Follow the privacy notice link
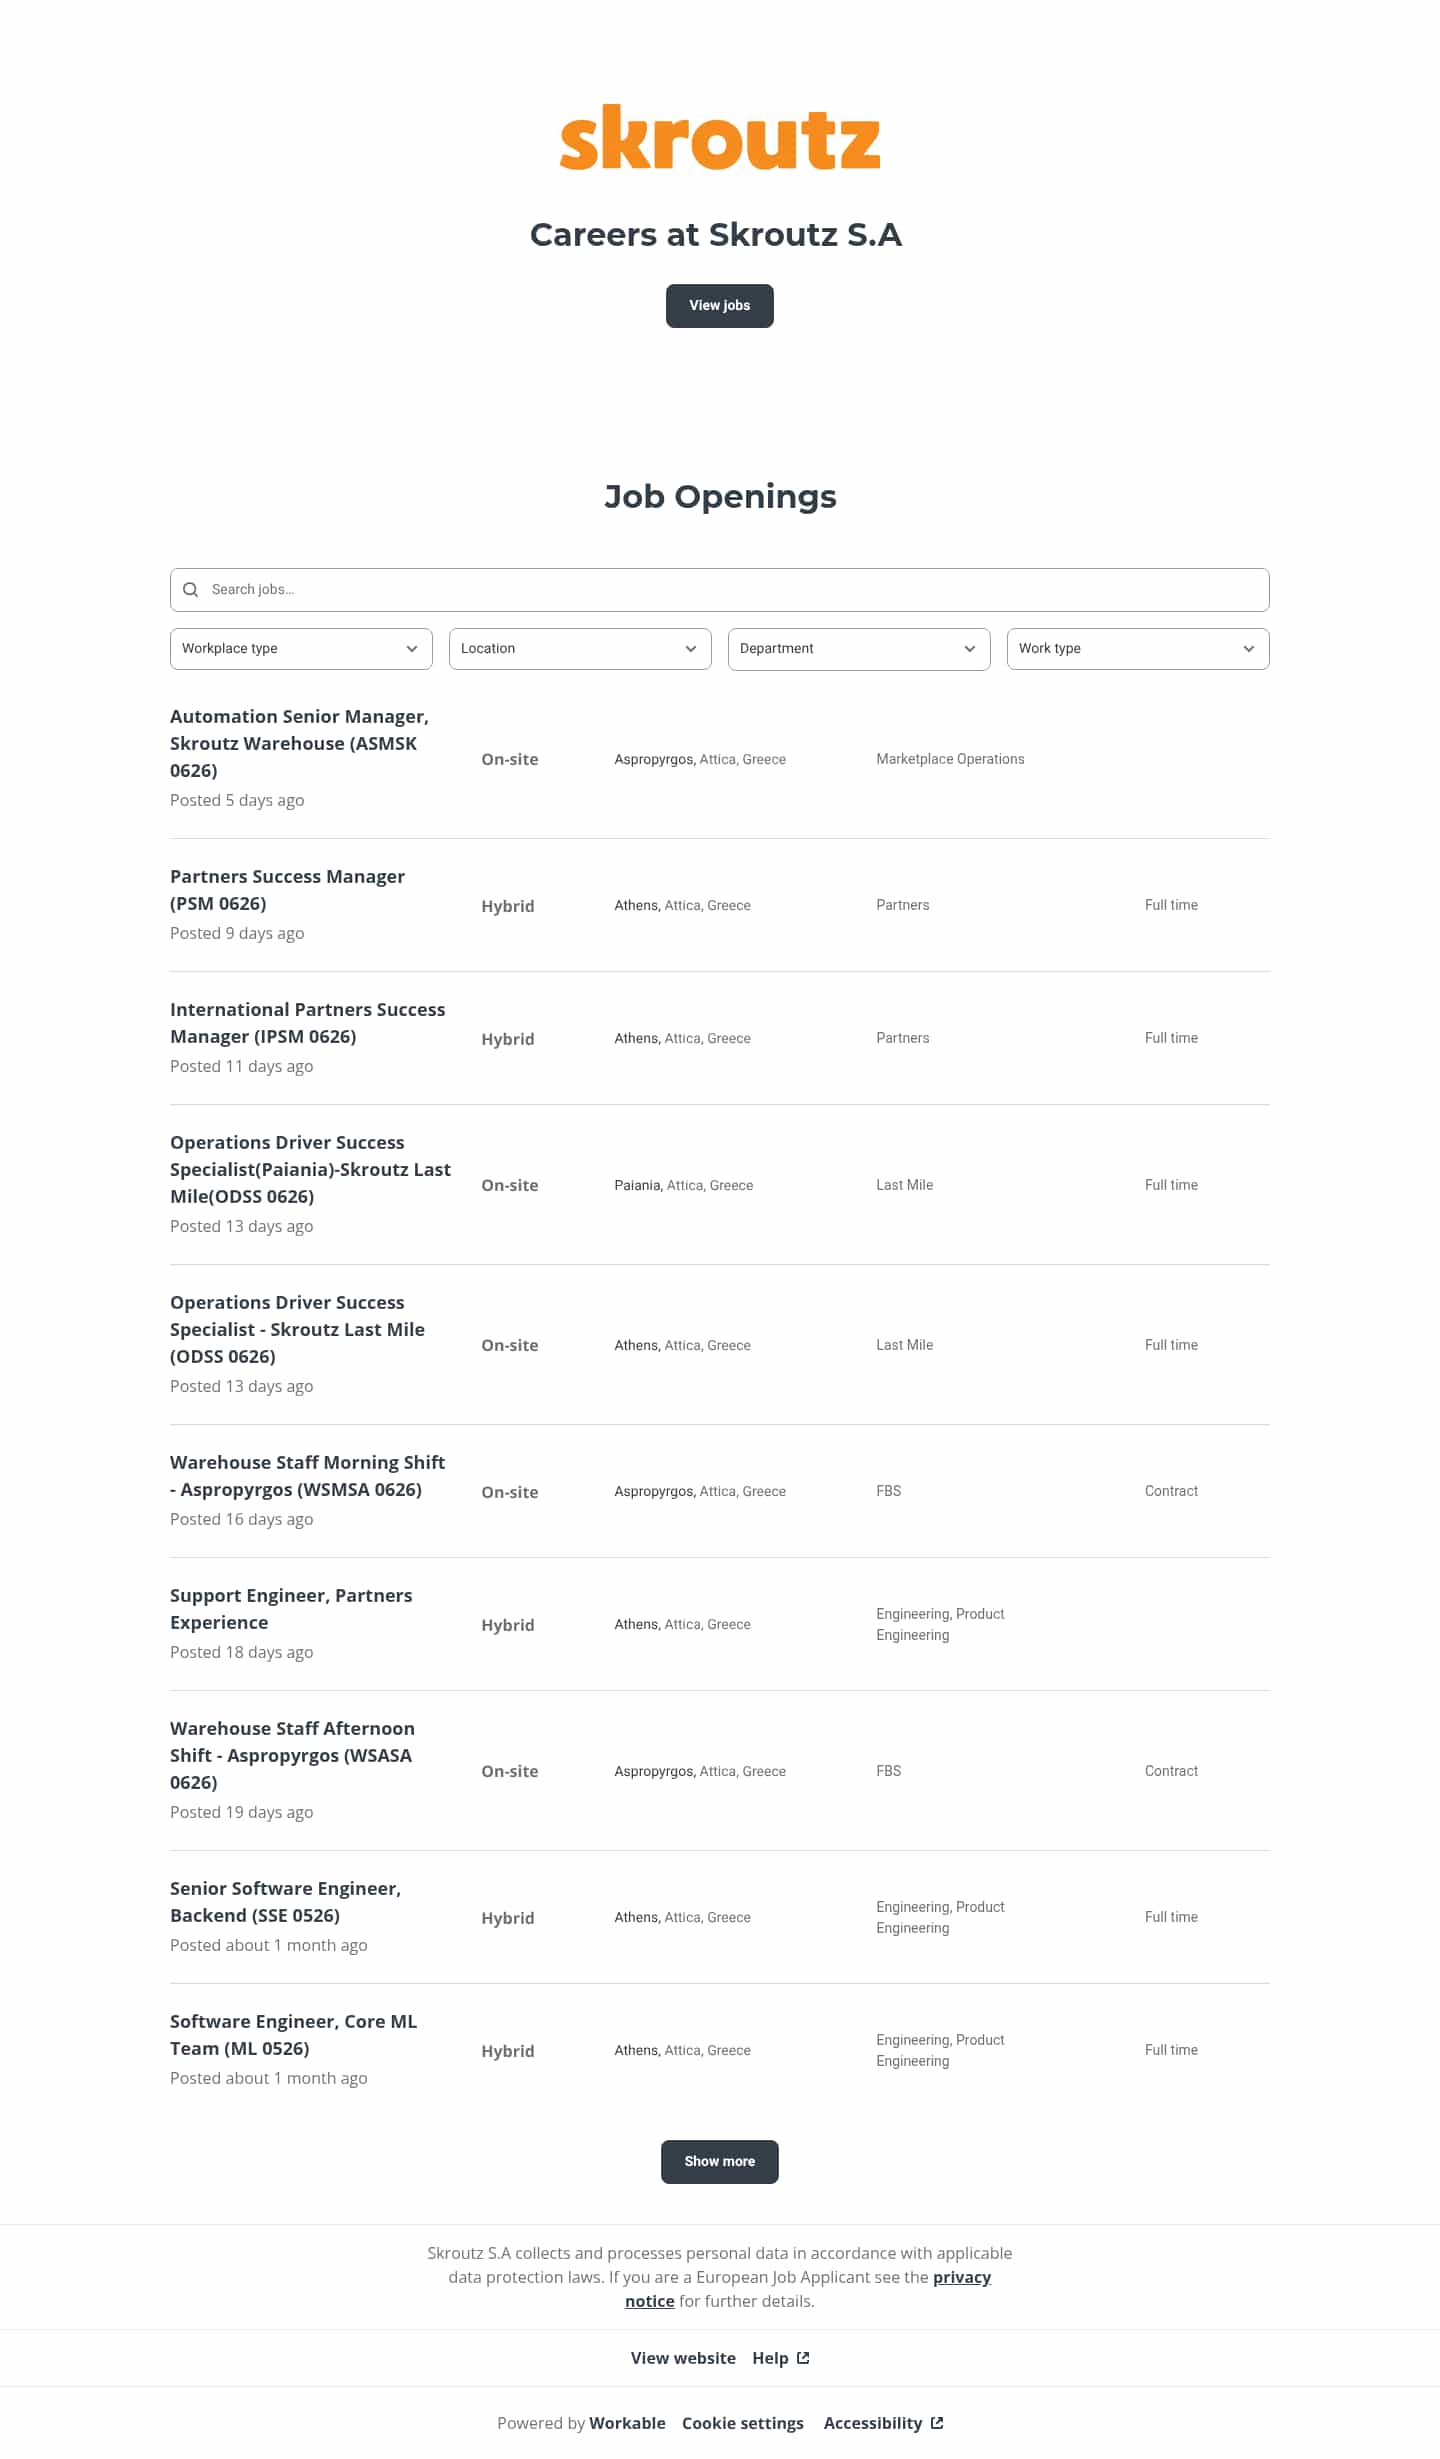Viewport: 1440px width, 2459px height. [808, 2289]
